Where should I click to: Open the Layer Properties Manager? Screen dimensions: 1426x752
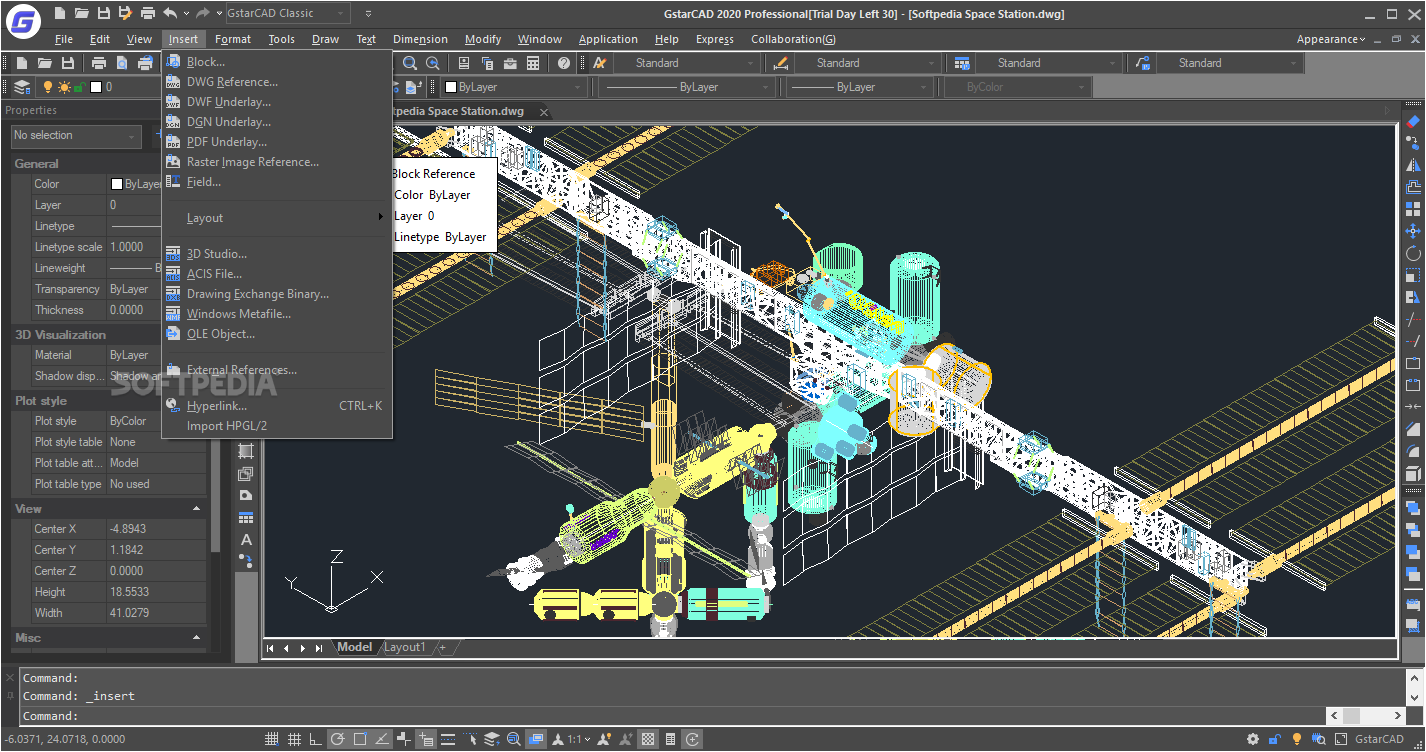click(22, 87)
